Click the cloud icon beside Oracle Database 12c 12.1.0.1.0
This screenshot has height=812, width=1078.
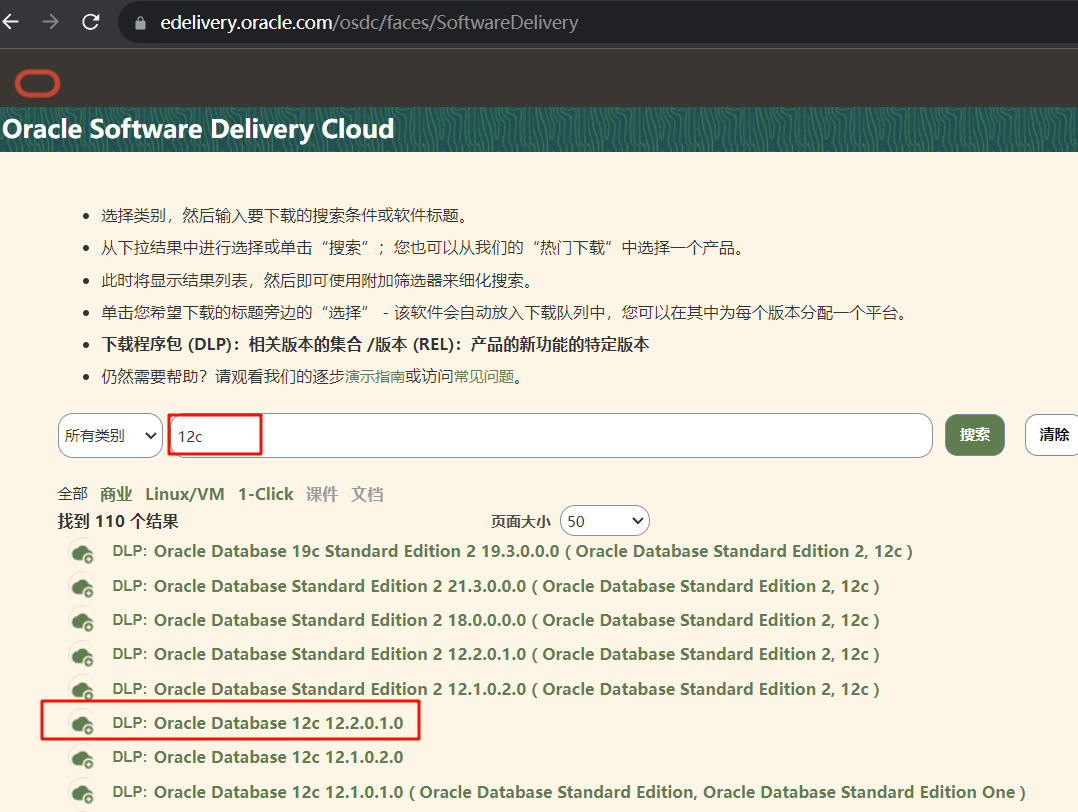click(83, 791)
